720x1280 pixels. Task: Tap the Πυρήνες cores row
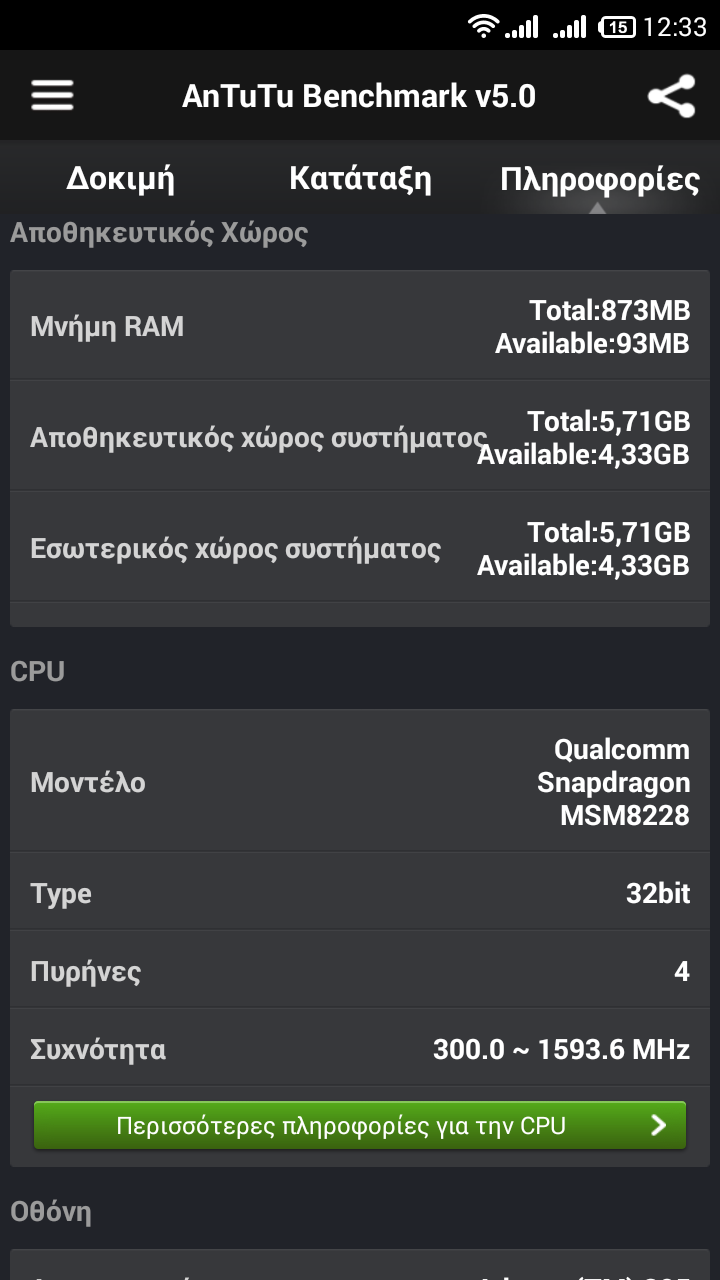(x=360, y=971)
